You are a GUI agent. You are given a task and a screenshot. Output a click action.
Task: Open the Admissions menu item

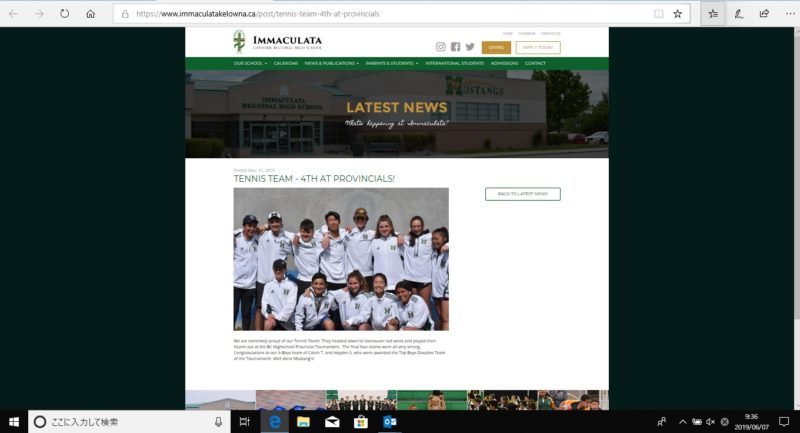click(x=504, y=63)
